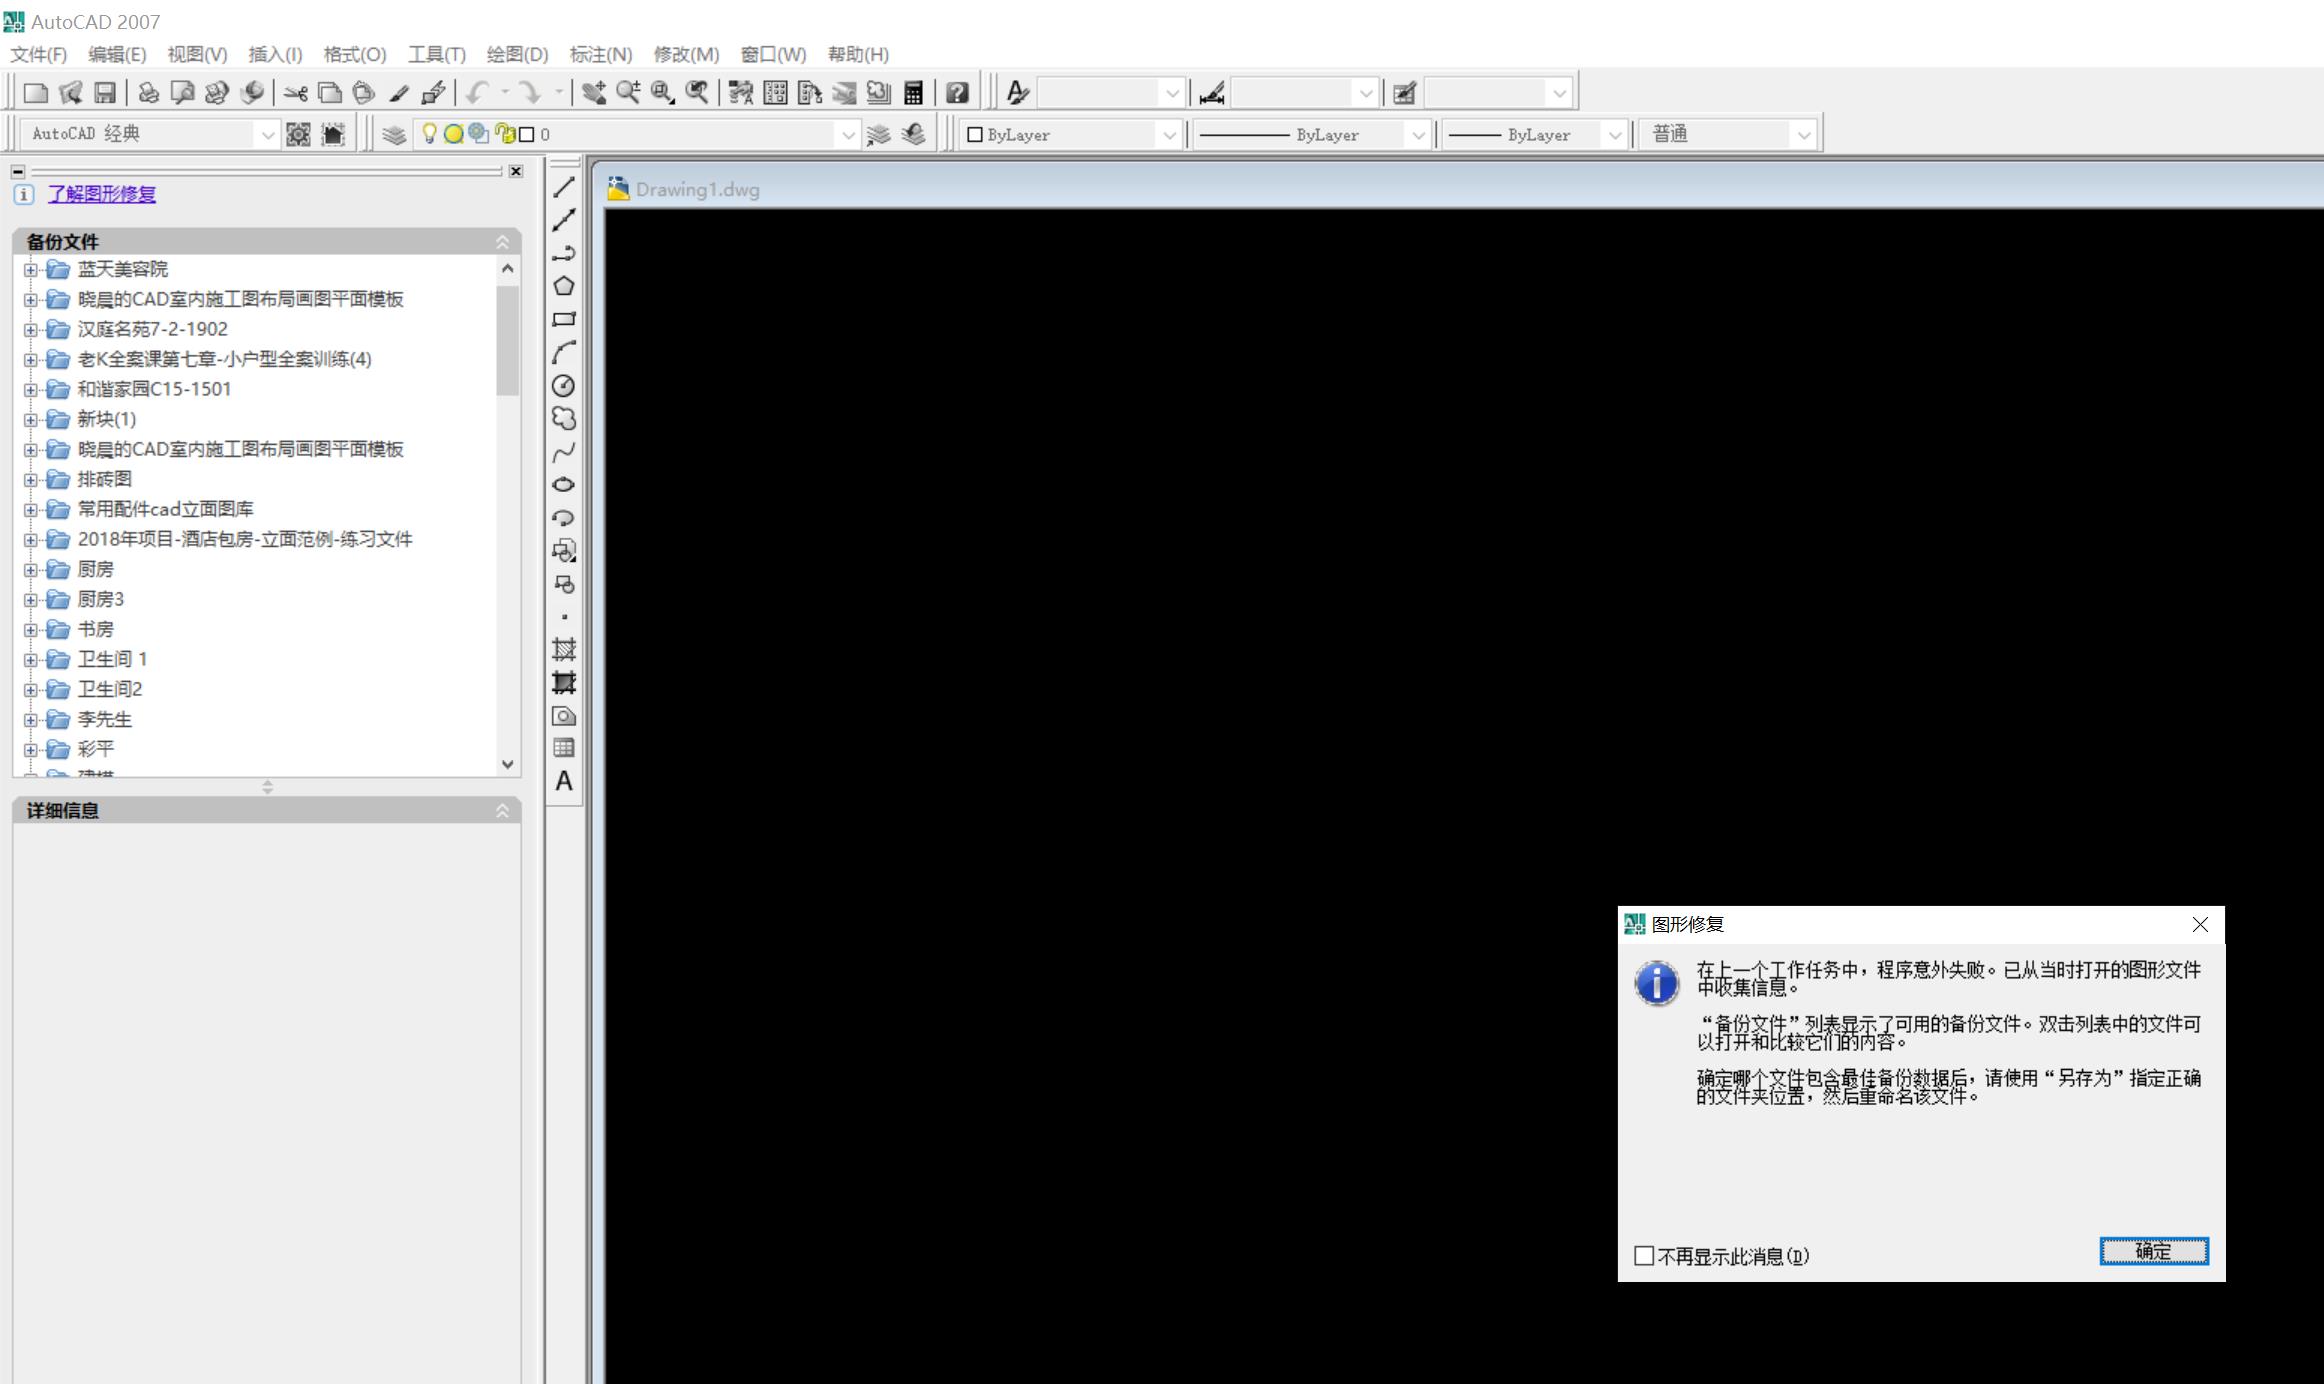
Task: Toggle layer 0 lock icon
Action: [x=506, y=134]
